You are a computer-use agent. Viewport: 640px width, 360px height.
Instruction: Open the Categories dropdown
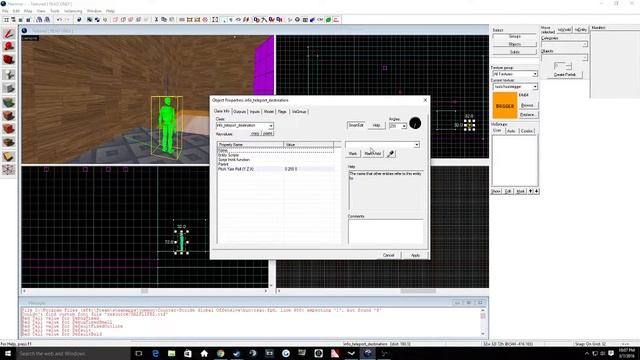pyautogui.click(x=584, y=44)
